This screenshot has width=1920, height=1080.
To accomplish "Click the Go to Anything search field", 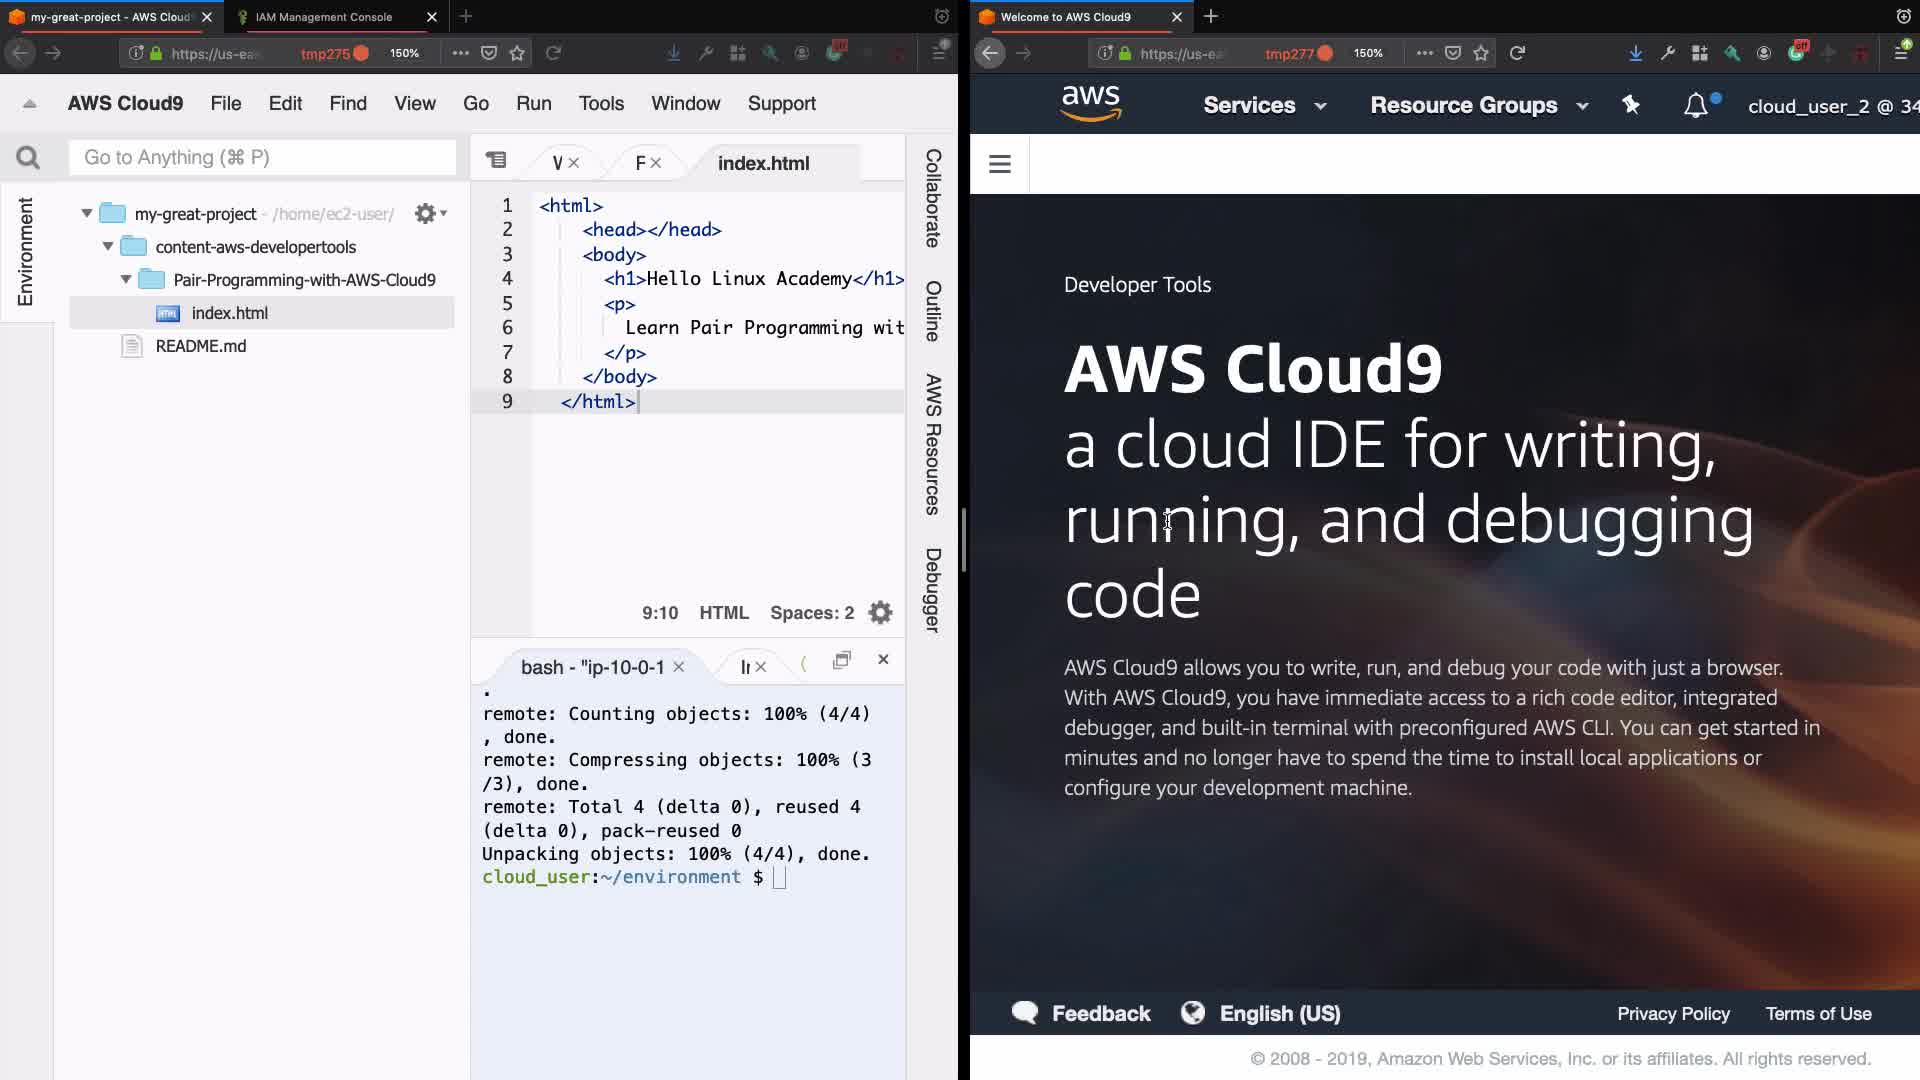I will point(262,157).
